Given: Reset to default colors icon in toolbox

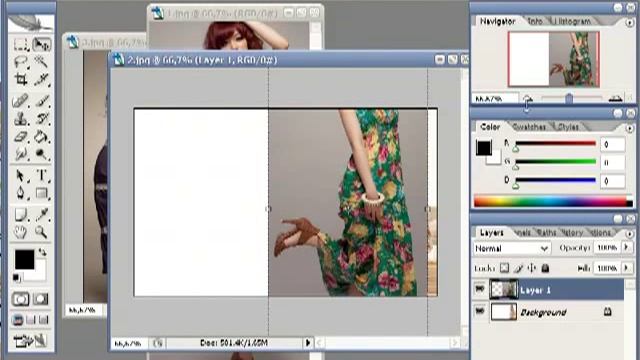Looking at the screenshot, I should (17, 278).
